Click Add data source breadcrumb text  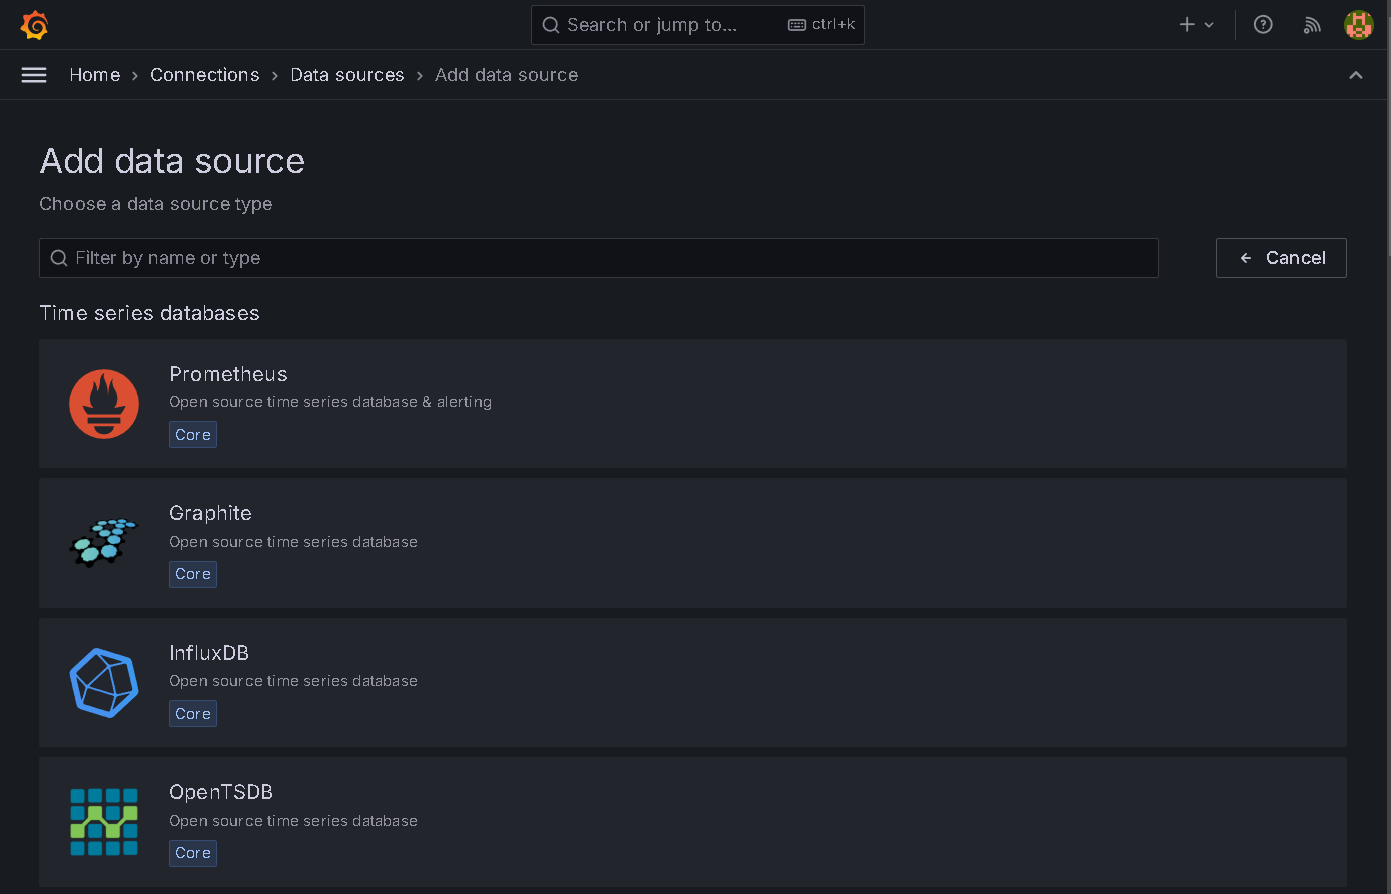(506, 75)
